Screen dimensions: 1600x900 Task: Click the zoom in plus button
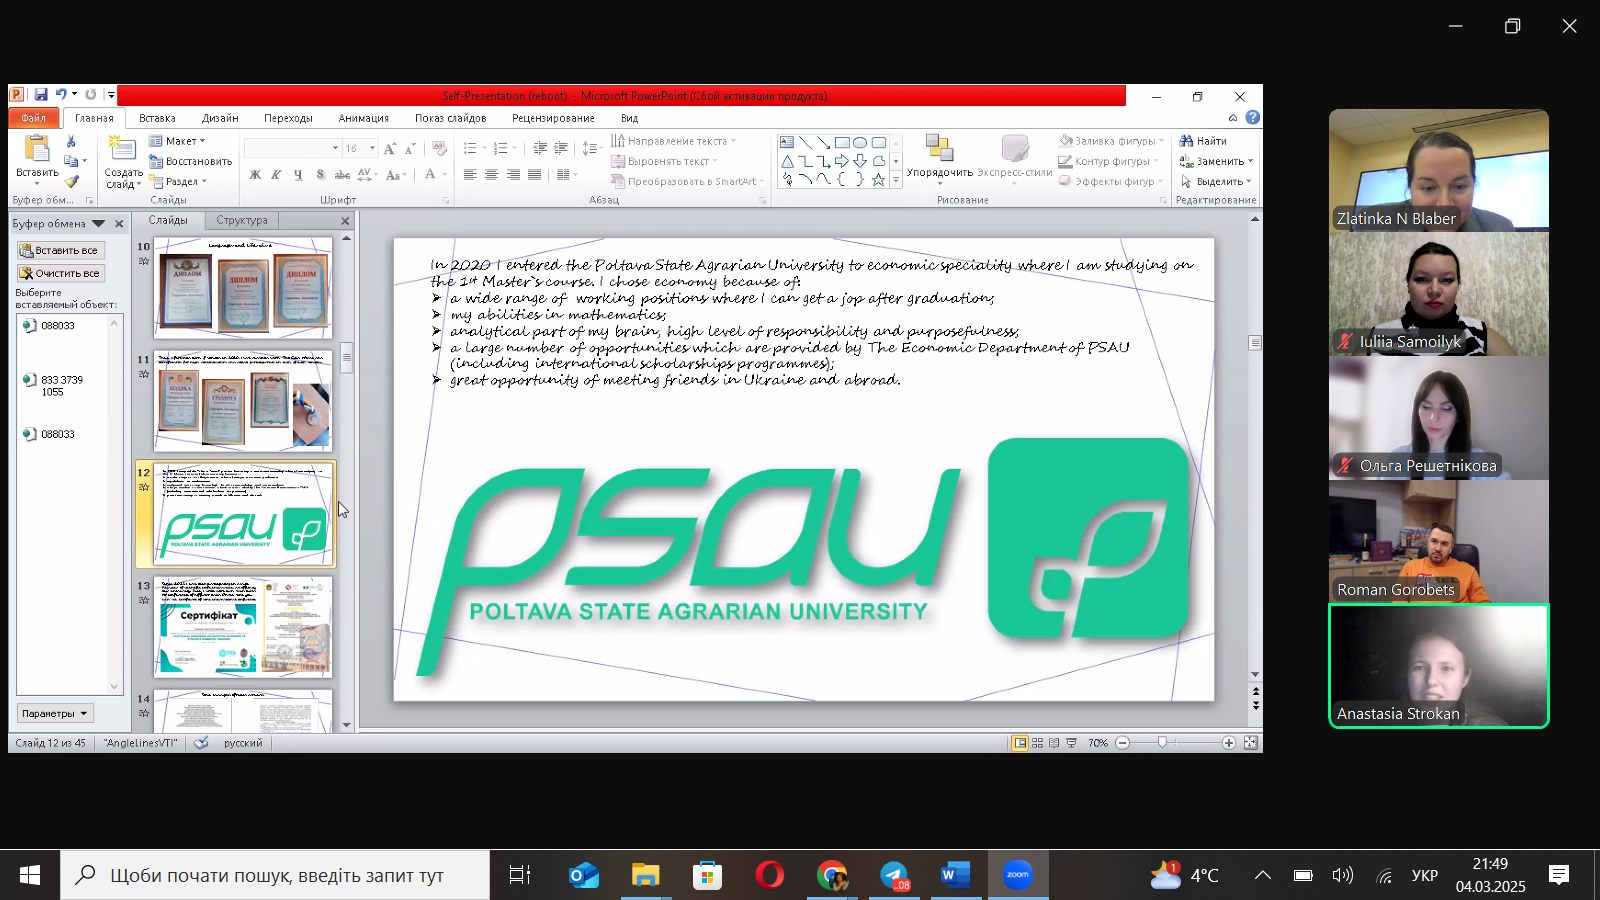click(x=1228, y=743)
